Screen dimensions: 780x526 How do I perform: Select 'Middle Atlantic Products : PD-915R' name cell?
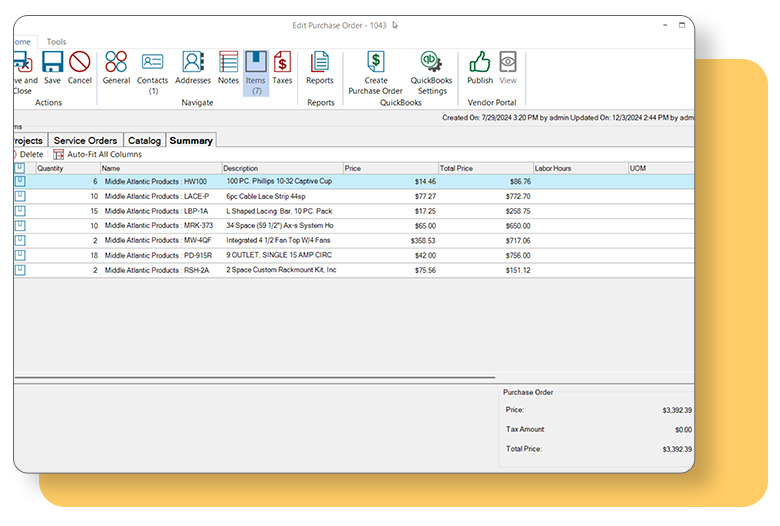click(x=158, y=255)
